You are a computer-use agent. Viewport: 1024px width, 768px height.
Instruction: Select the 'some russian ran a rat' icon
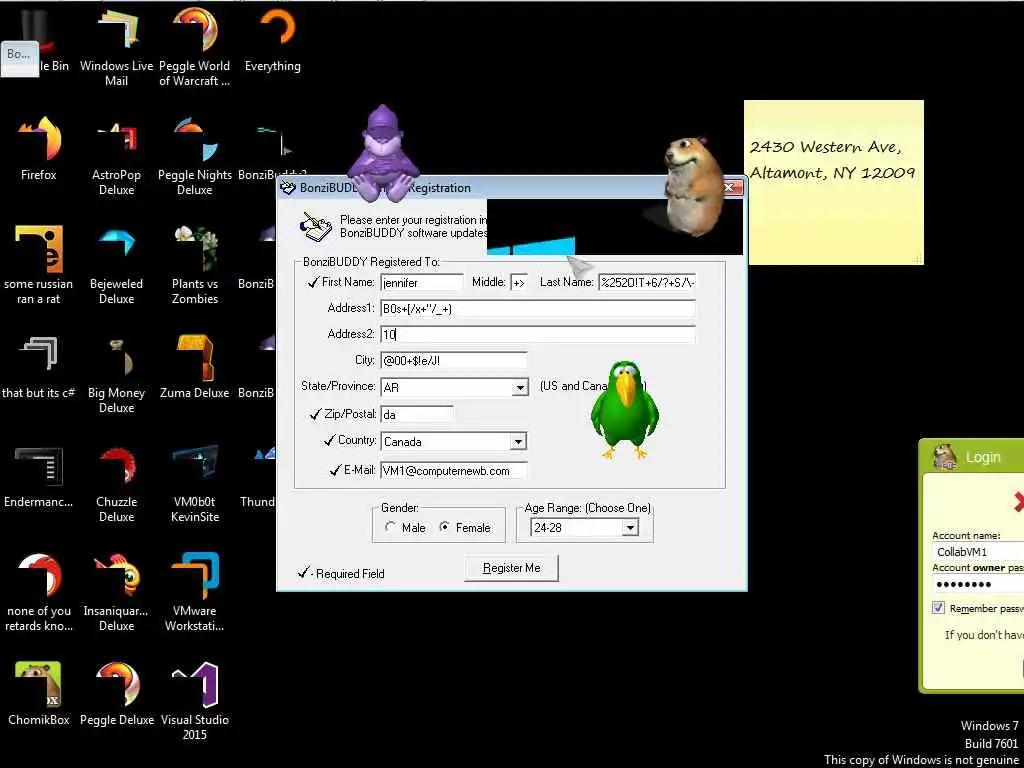click(x=39, y=265)
